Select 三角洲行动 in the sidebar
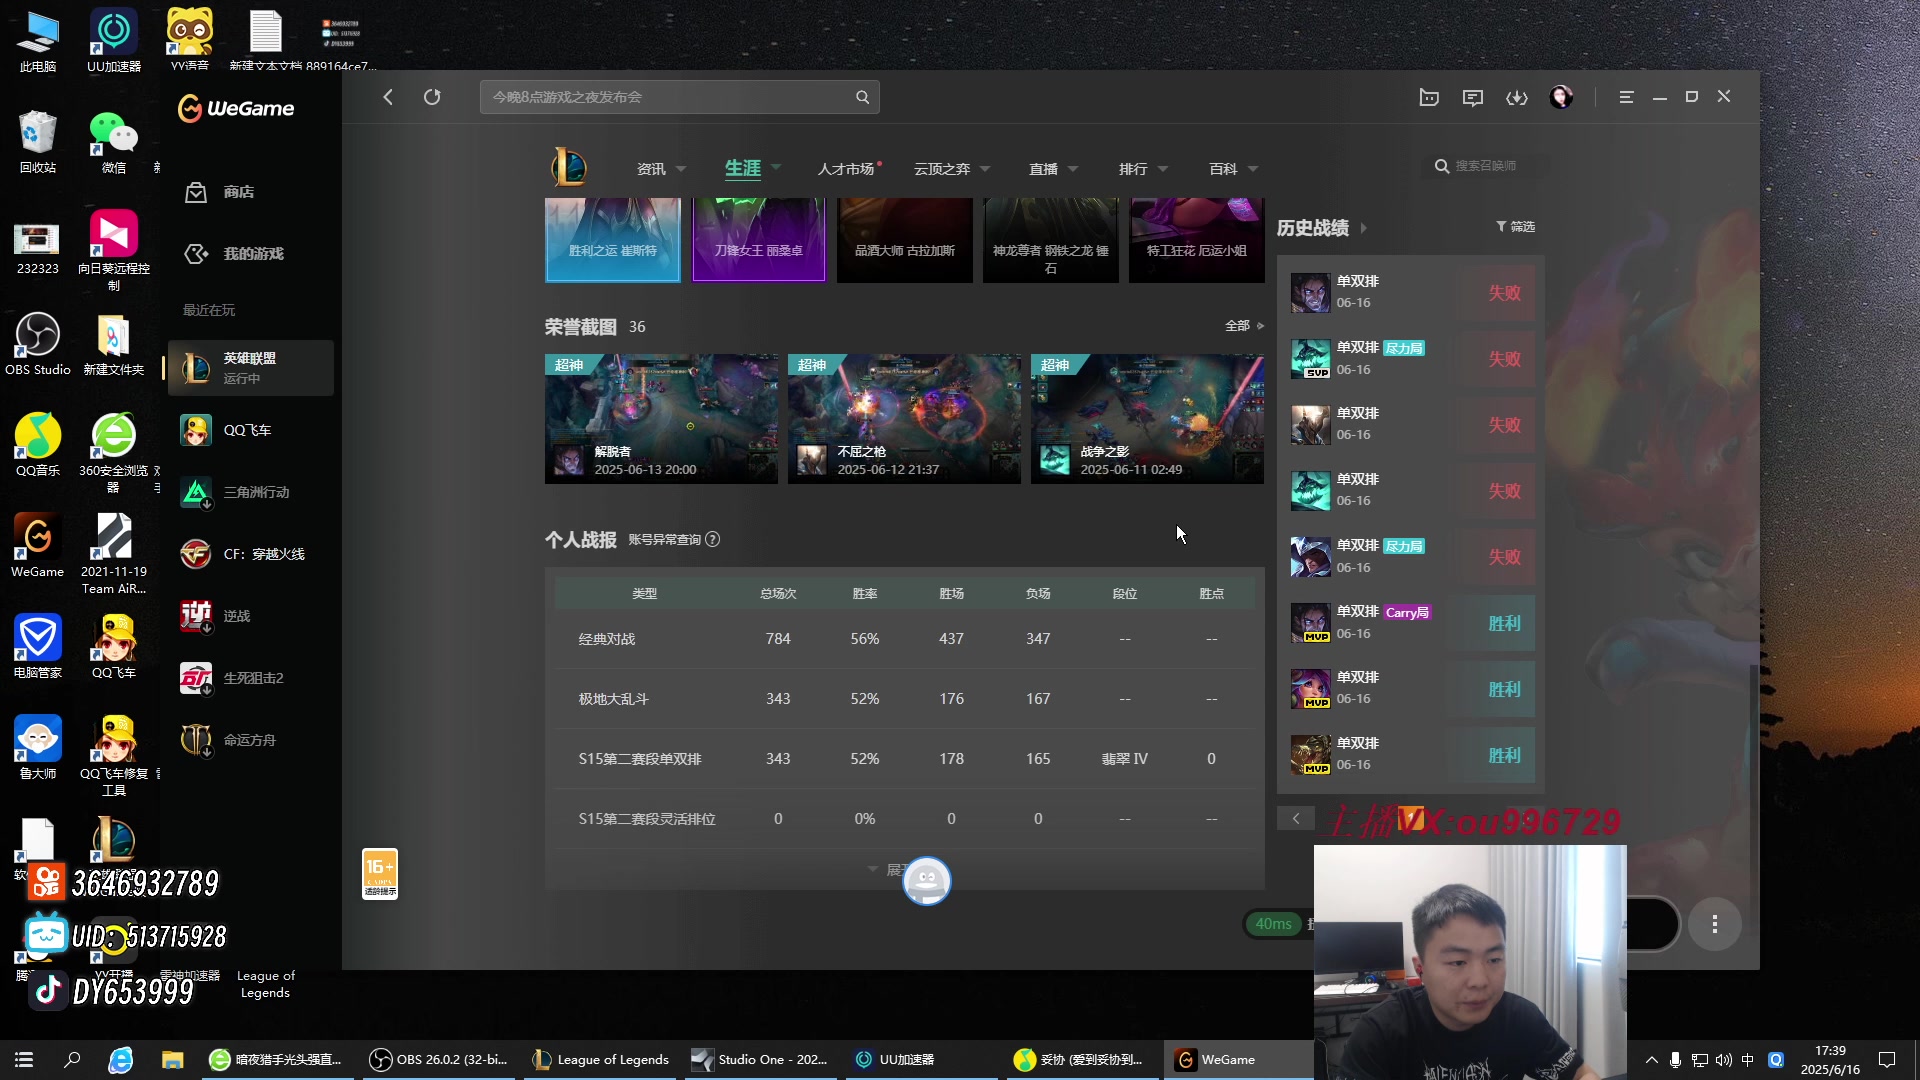This screenshot has height=1080, width=1920. (x=250, y=492)
